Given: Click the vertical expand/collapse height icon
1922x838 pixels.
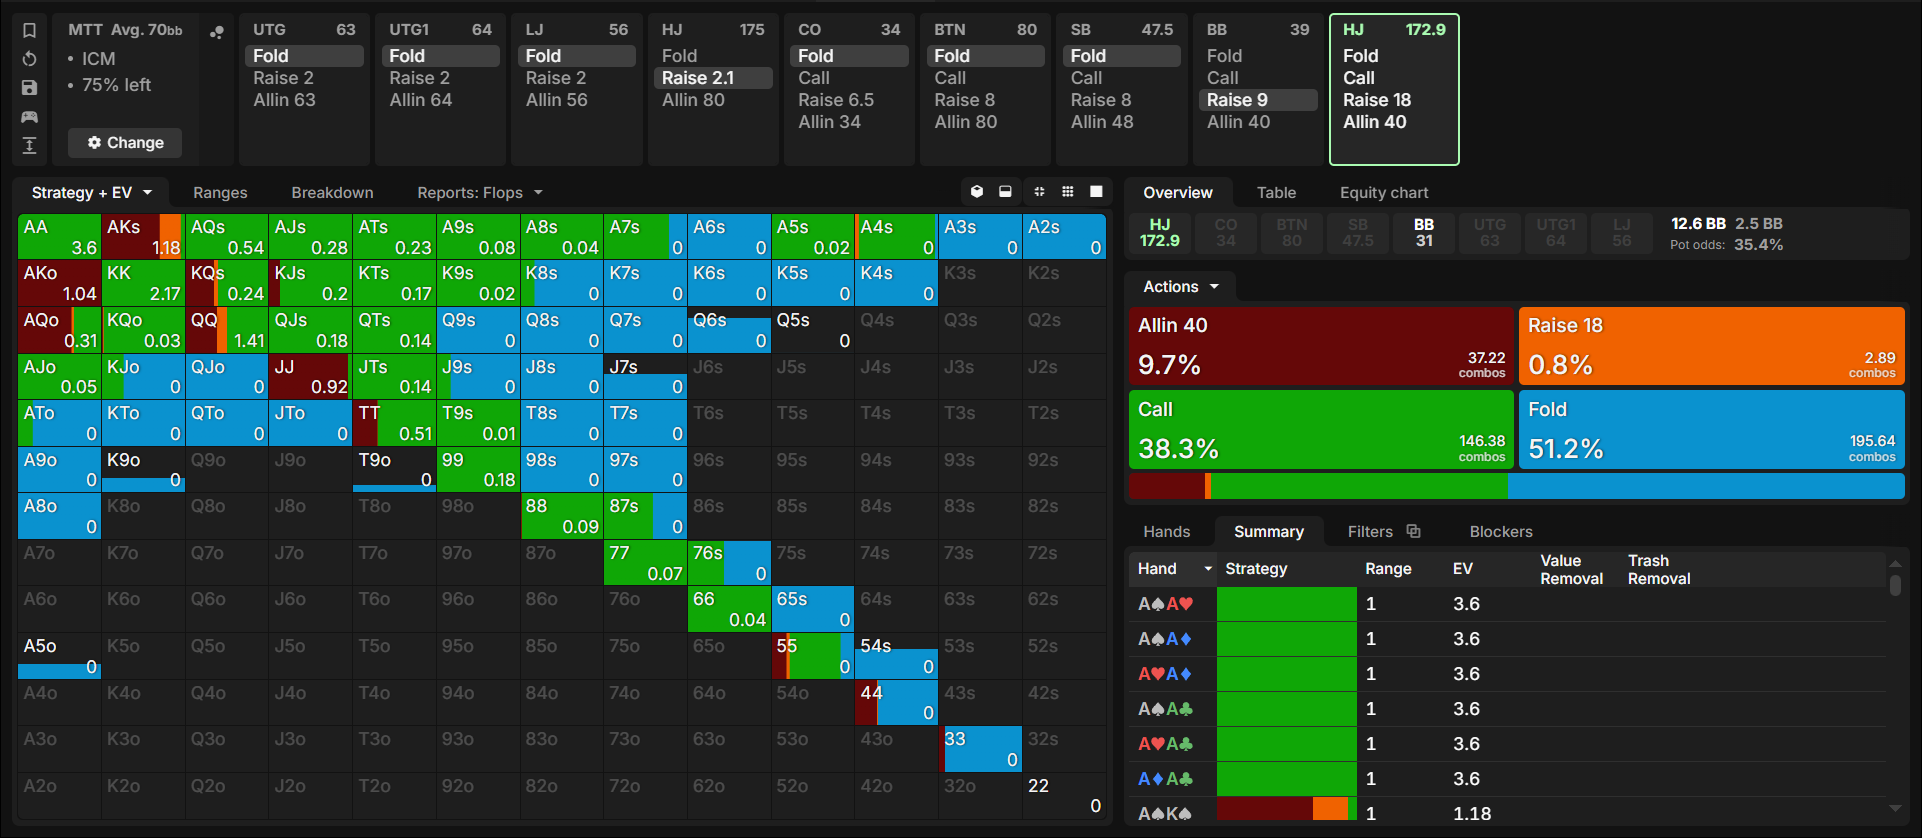Looking at the screenshot, I should point(29,146).
